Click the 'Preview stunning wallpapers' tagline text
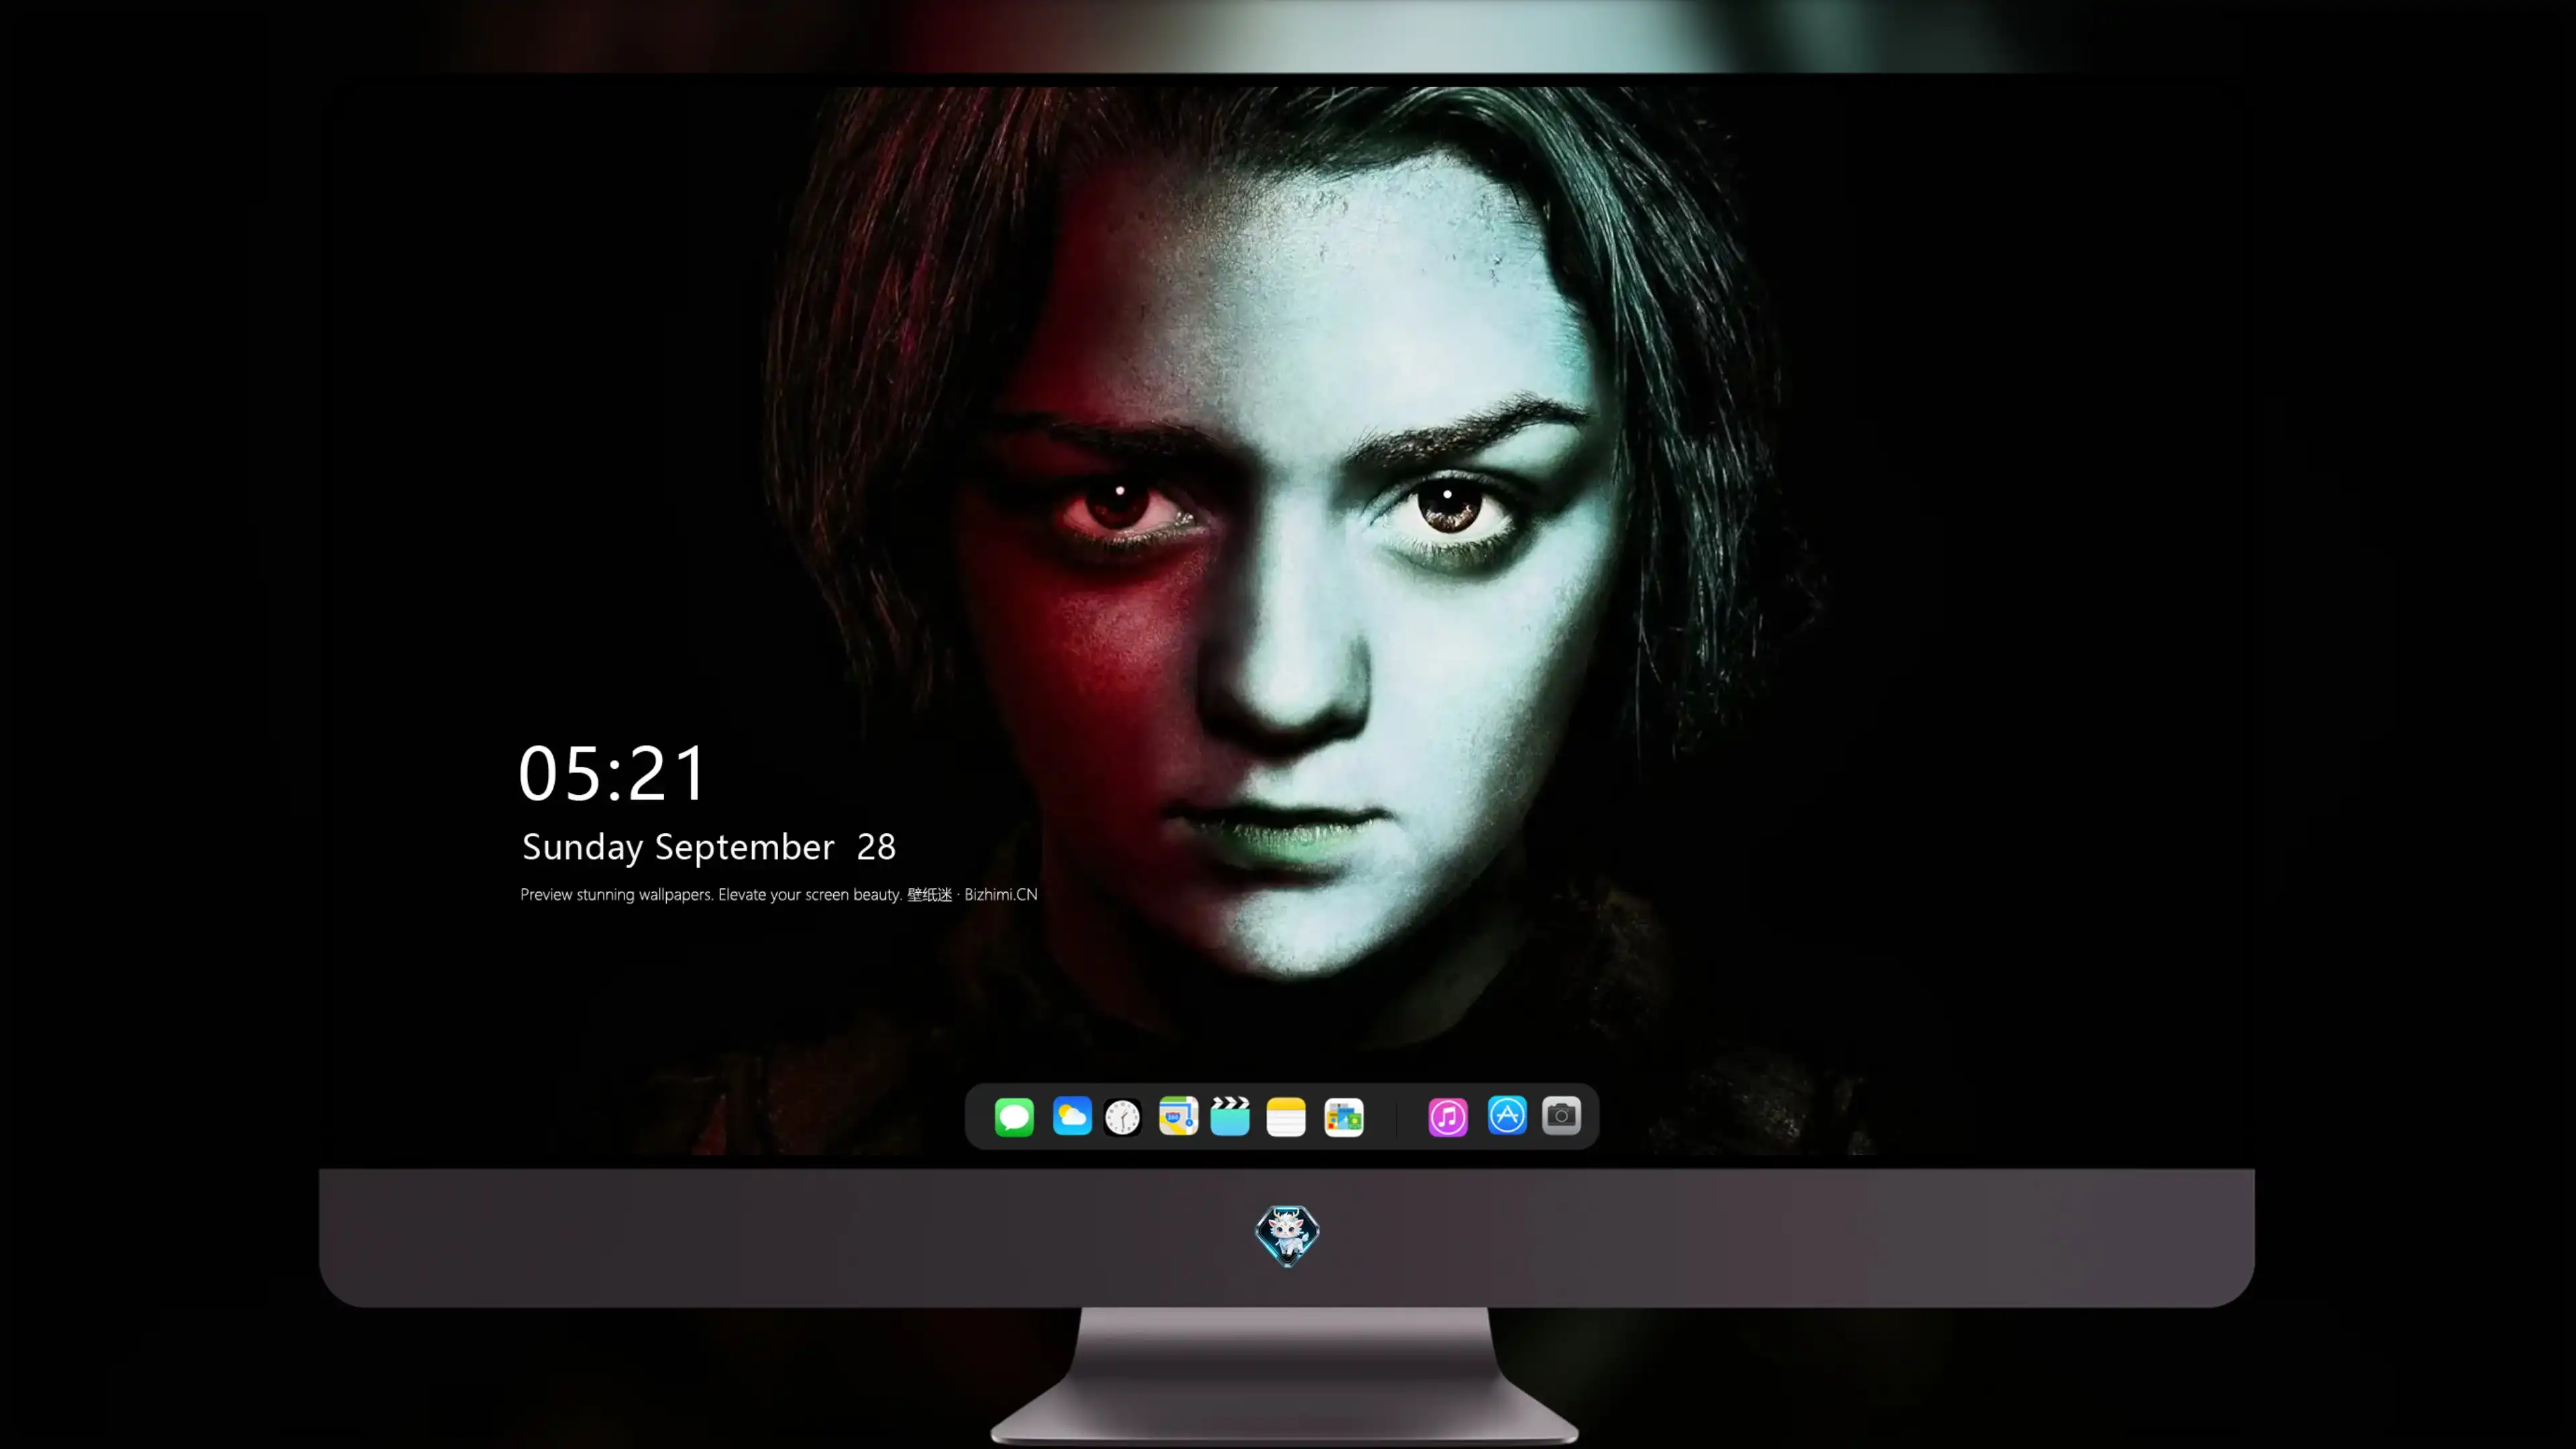2576x1449 pixels. (x=779, y=894)
